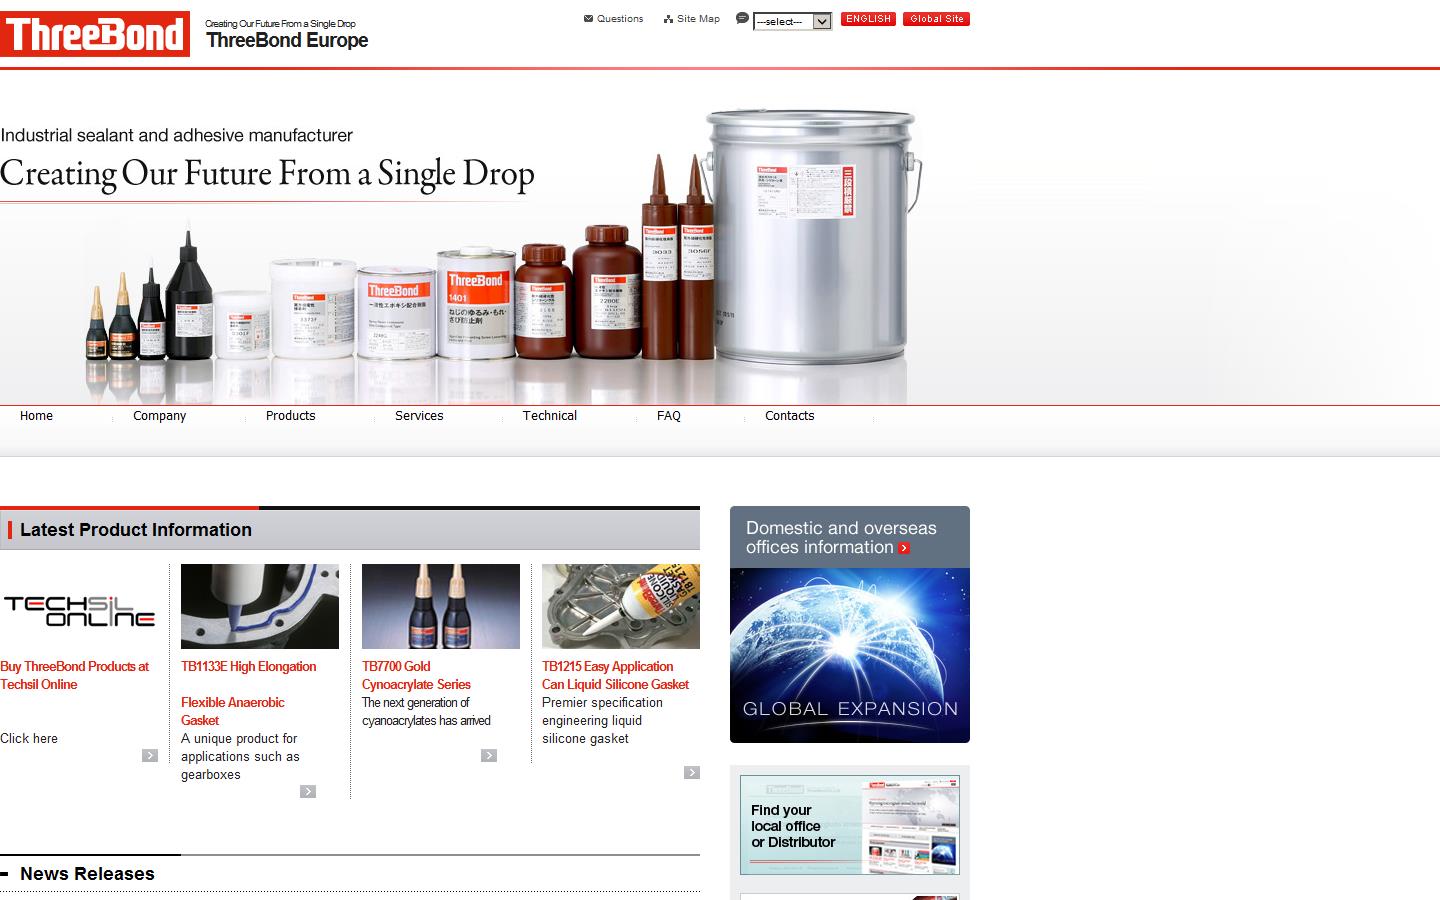Click the ENGLISH button
Image resolution: width=1440 pixels, height=900 pixels.
(x=867, y=18)
